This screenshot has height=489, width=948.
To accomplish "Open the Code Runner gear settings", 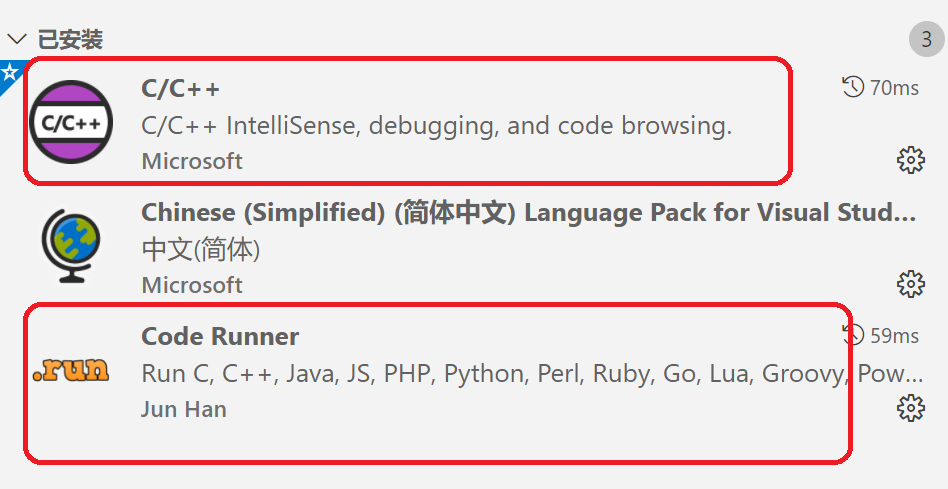I will pos(910,408).
